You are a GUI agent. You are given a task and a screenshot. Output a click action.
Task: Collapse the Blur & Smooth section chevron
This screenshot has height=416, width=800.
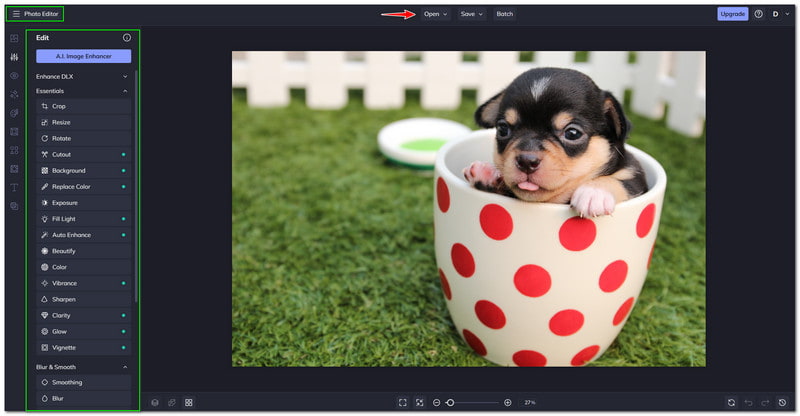tap(125, 367)
